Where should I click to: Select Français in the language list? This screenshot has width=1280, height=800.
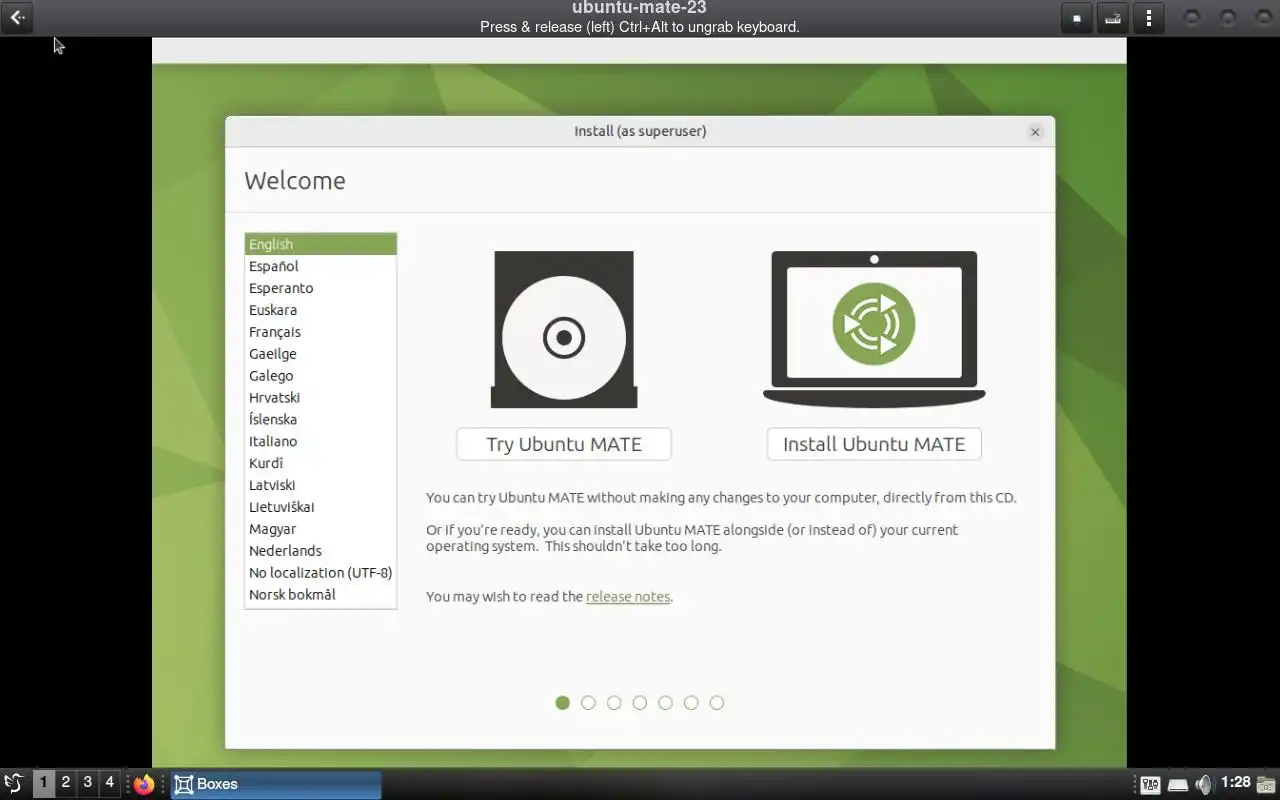tap(321, 332)
